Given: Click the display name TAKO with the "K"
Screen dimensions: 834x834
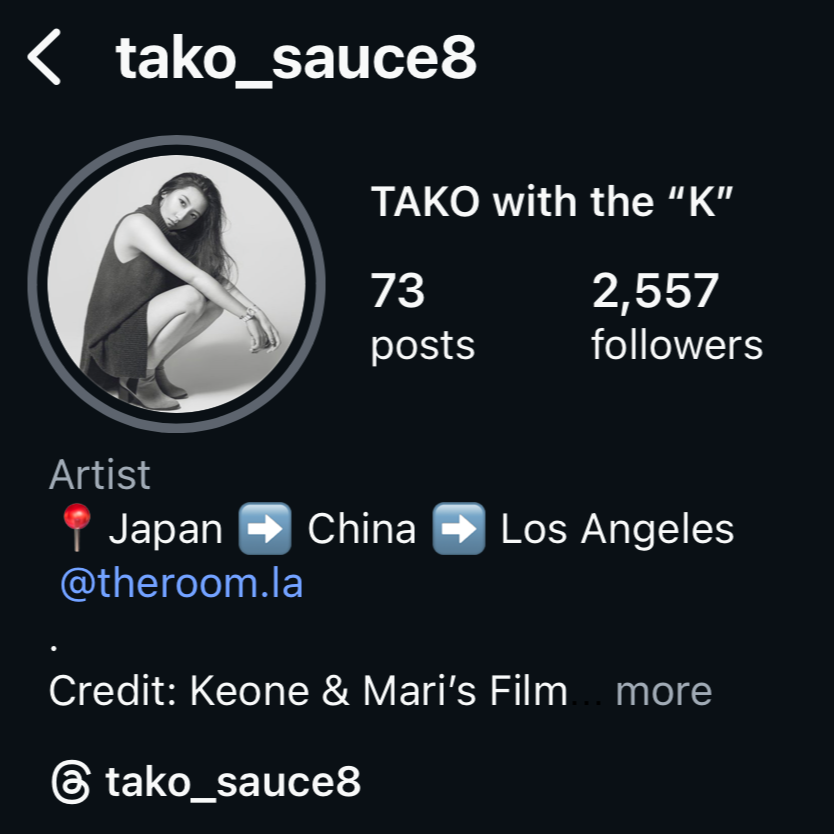Looking at the screenshot, I should click(x=552, y=202).
